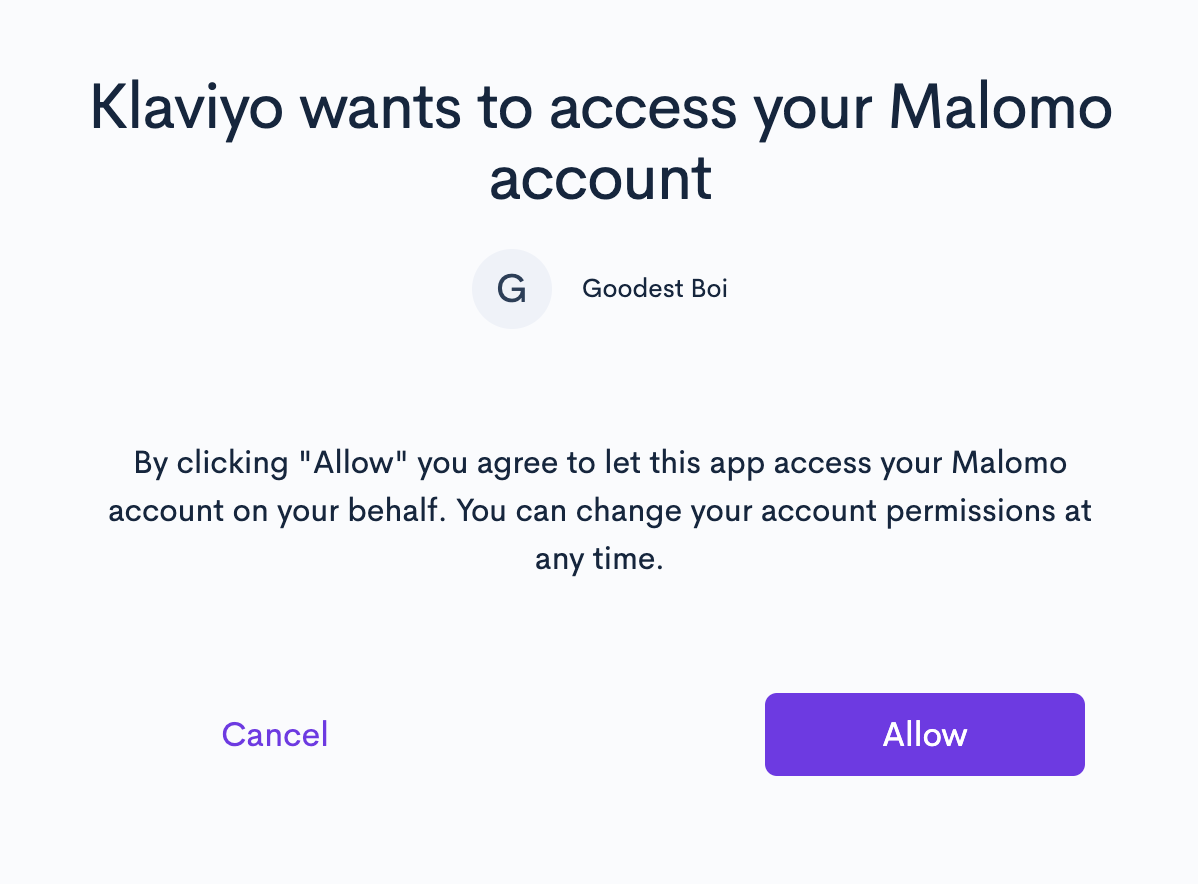Click the purple Allow button
Screen dimensions: 1198x884
coord(924,734)
